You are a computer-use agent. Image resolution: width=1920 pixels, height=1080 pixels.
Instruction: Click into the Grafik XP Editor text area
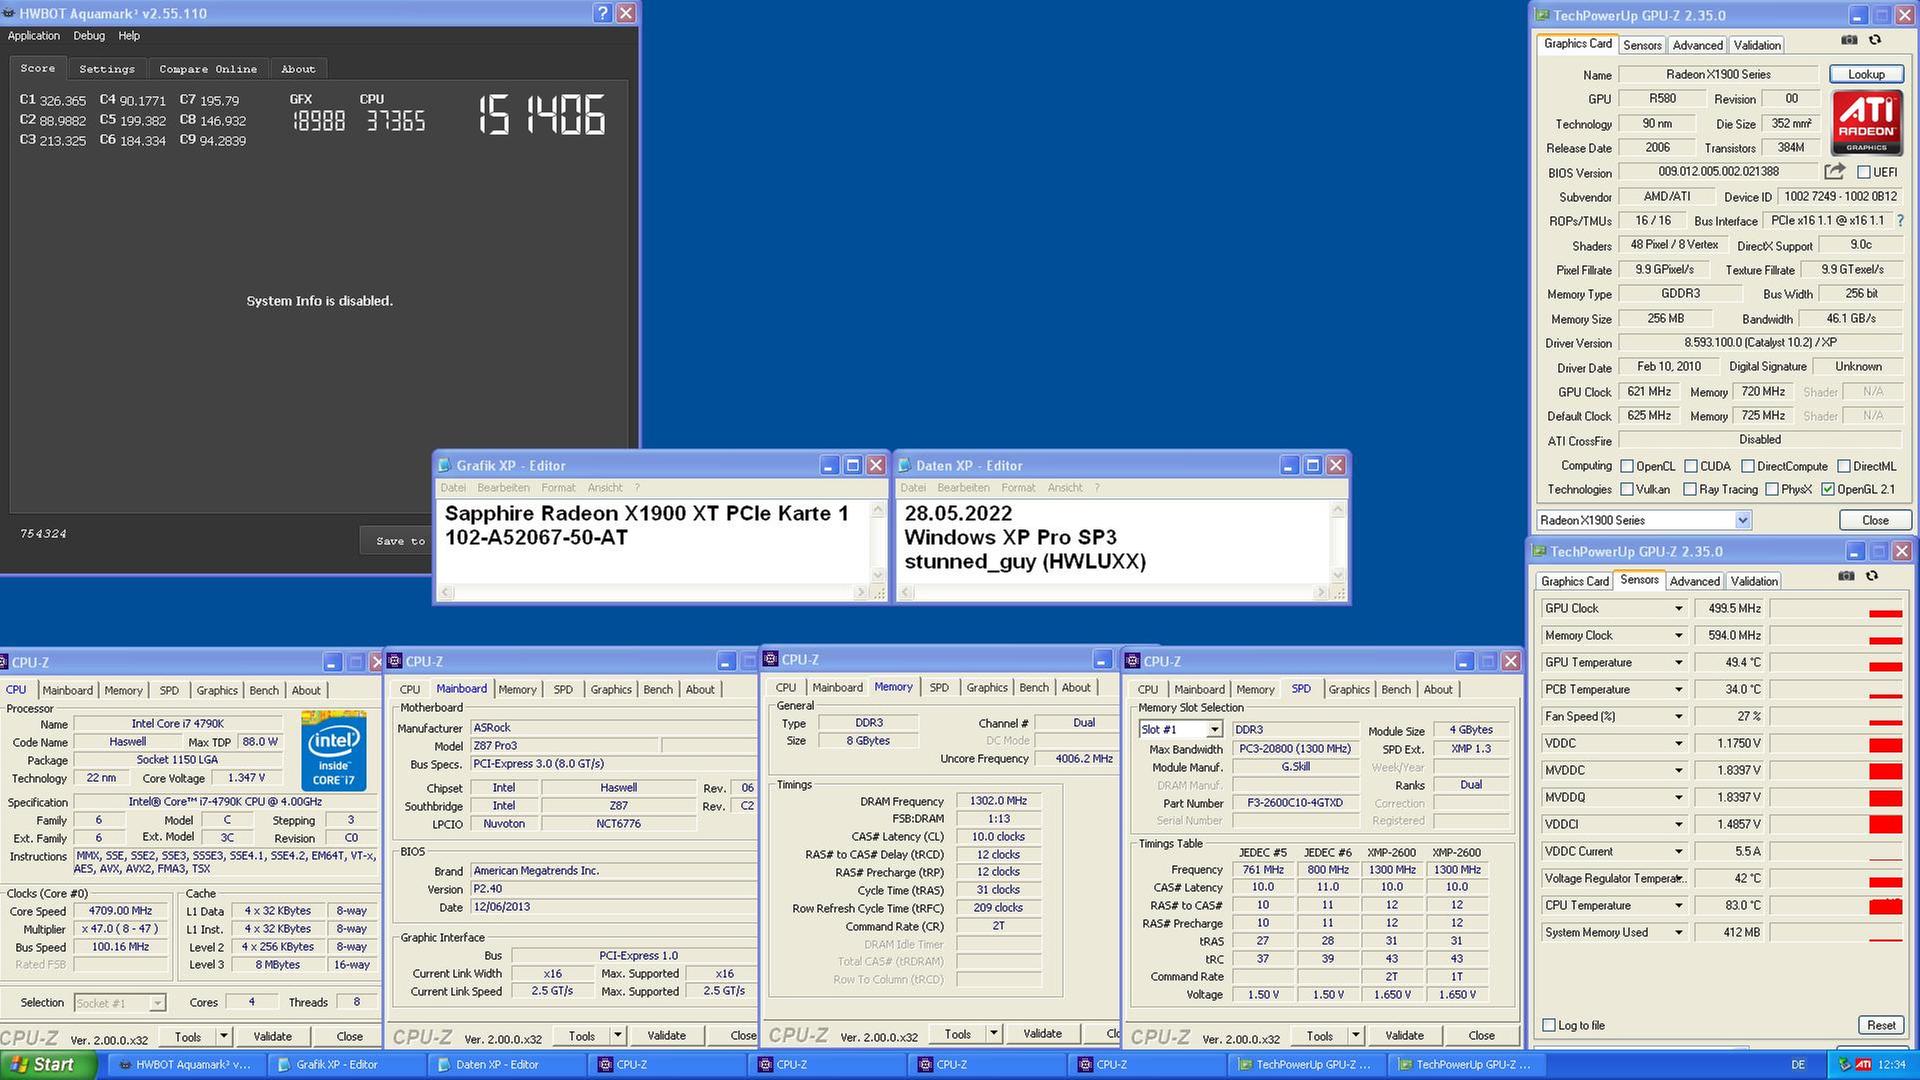(654, 542)
